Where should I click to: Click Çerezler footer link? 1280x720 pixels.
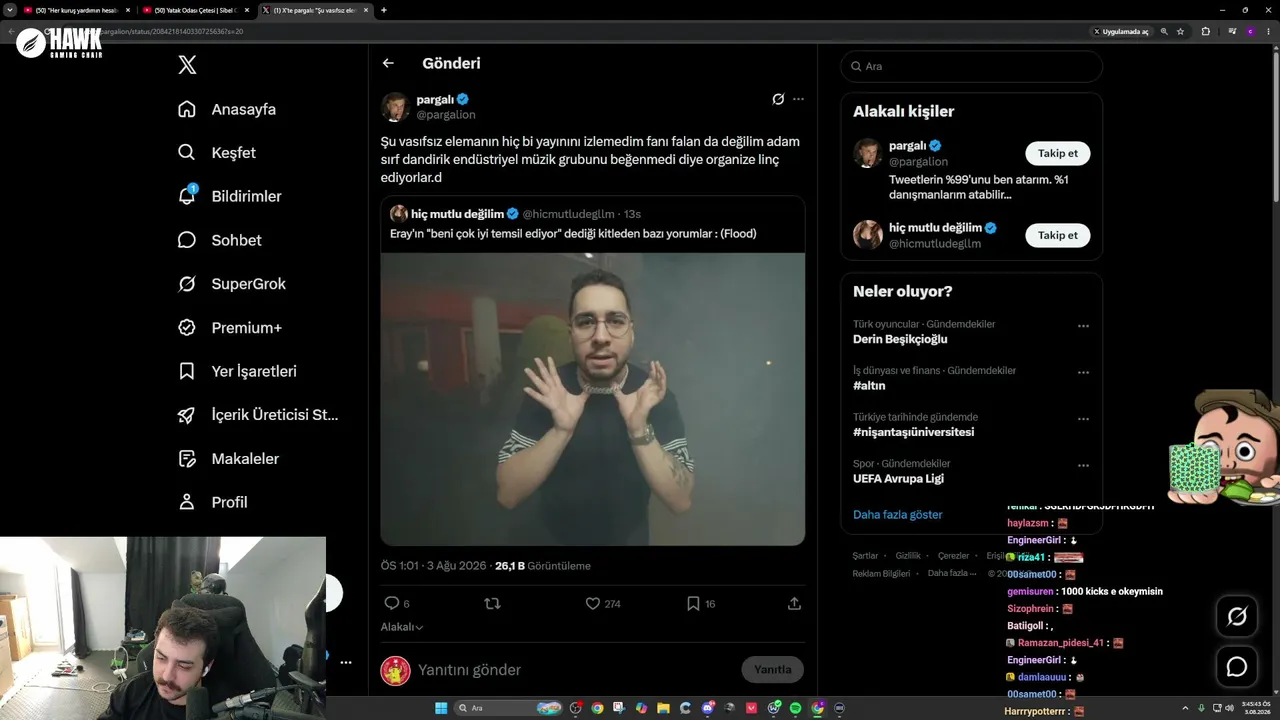coord(953,556)
